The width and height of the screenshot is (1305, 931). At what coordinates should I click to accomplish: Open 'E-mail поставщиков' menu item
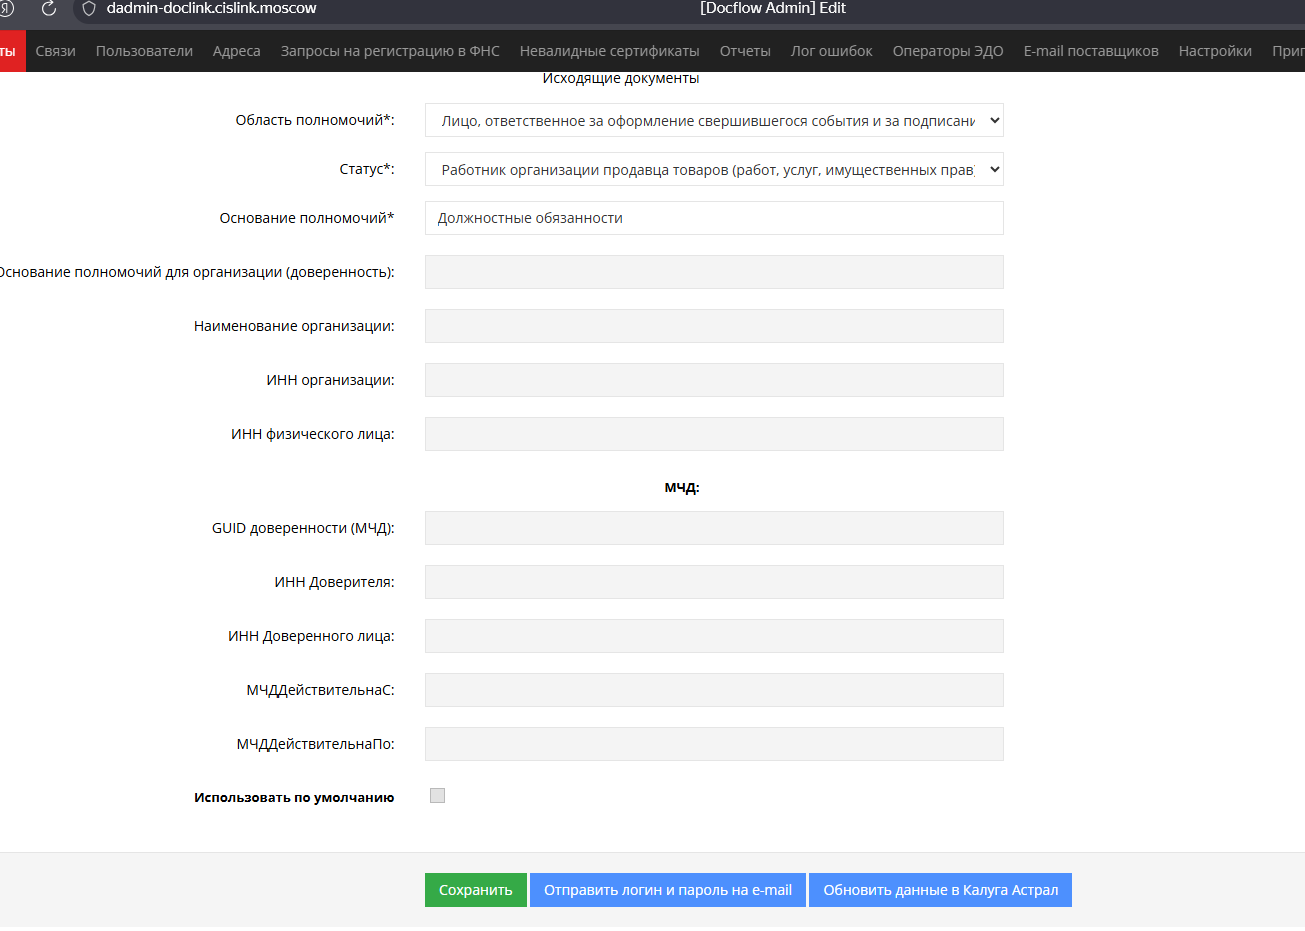(x=1091, y=51)
